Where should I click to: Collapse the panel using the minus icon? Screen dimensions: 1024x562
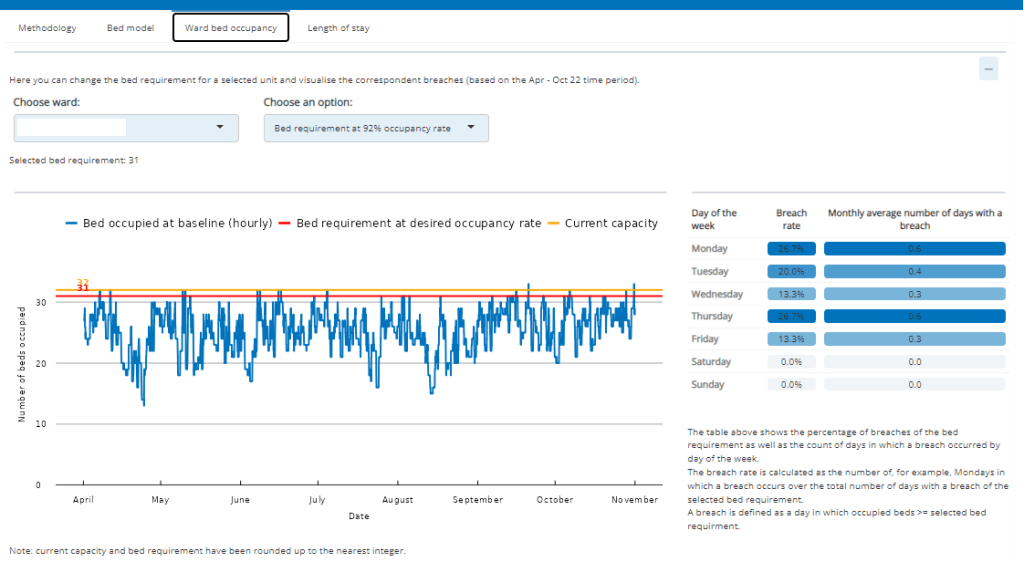(988, 68)
